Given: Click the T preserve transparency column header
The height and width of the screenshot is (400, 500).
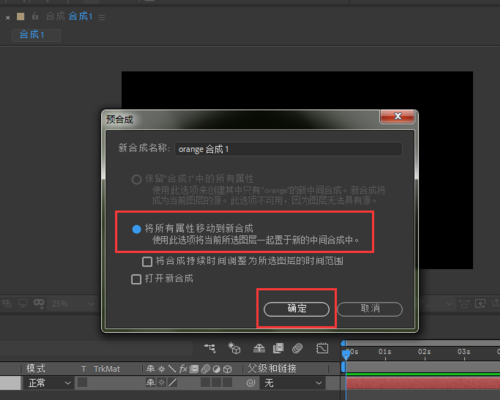Looking at the screenshot, I should [x=83, y=369].
